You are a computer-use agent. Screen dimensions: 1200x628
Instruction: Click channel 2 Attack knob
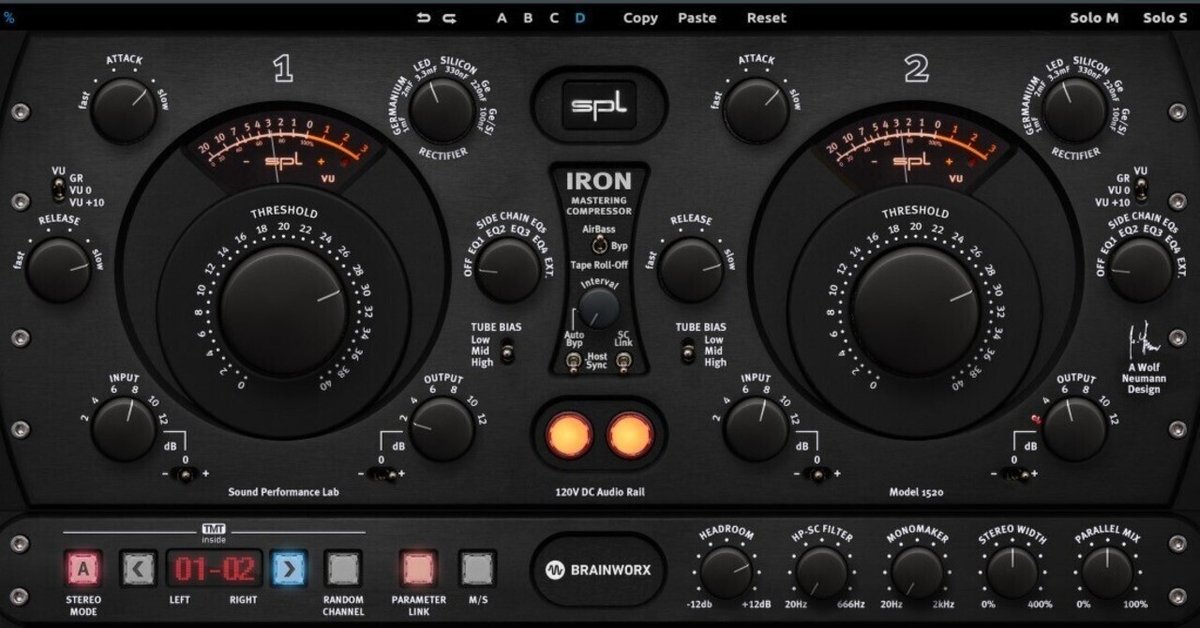(755, 110)
